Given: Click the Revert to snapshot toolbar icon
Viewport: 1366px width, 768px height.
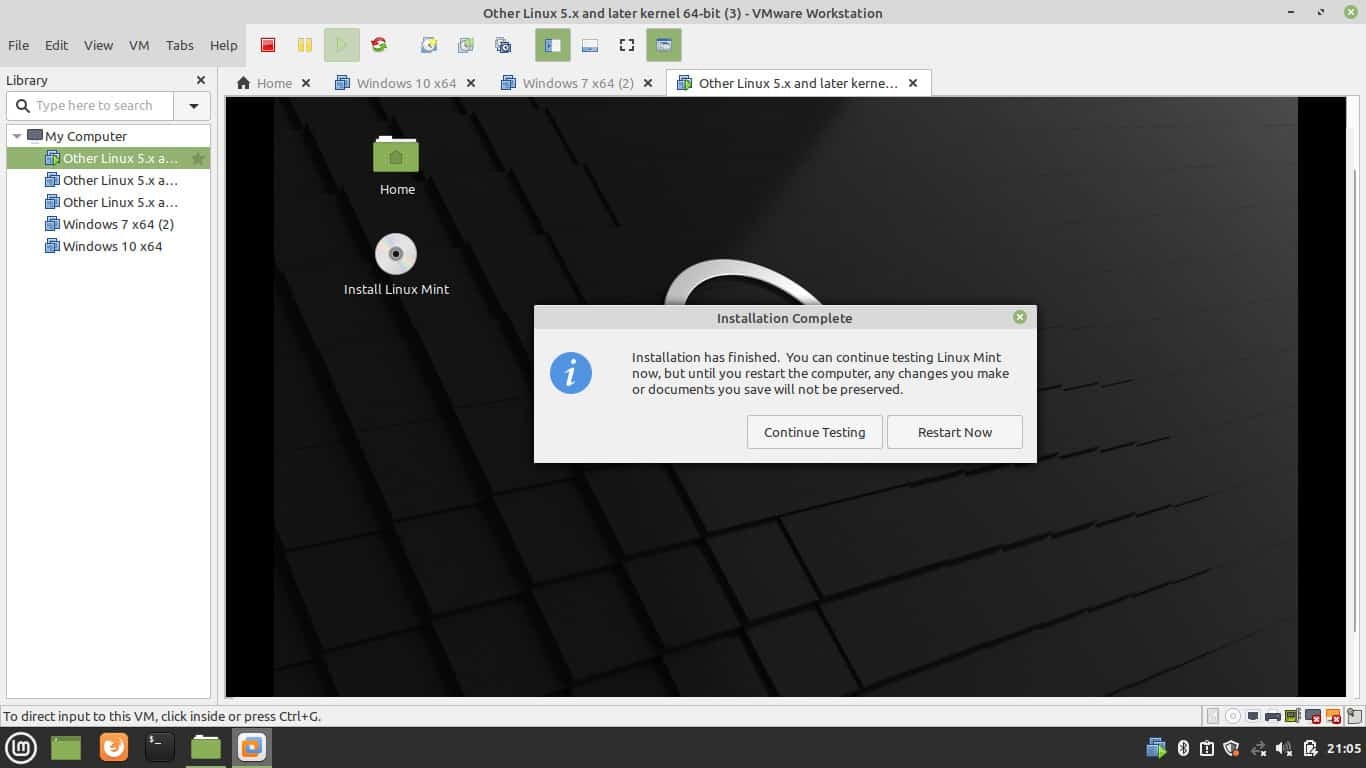Looking at the screenshot, I should click(x=466, y=45).
